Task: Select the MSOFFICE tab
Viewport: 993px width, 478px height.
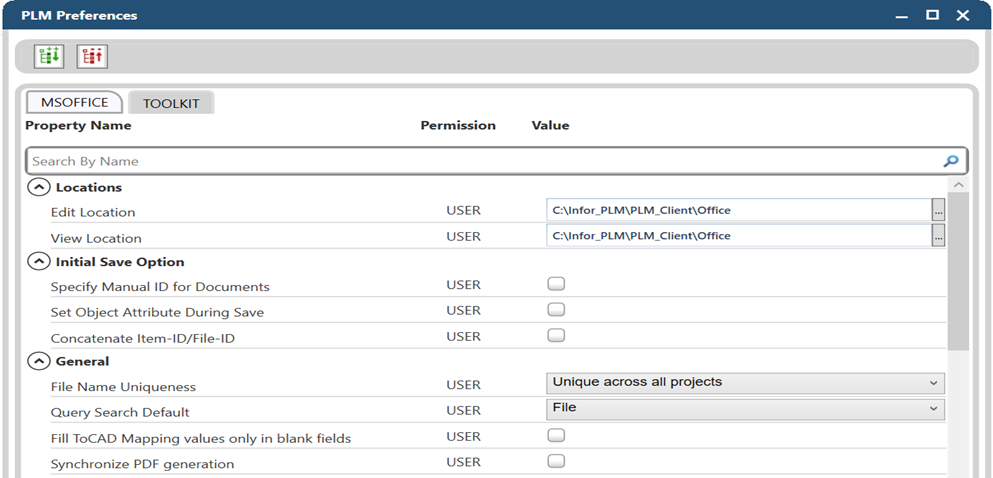Action: pyautogui.click(x=74, y=103)
